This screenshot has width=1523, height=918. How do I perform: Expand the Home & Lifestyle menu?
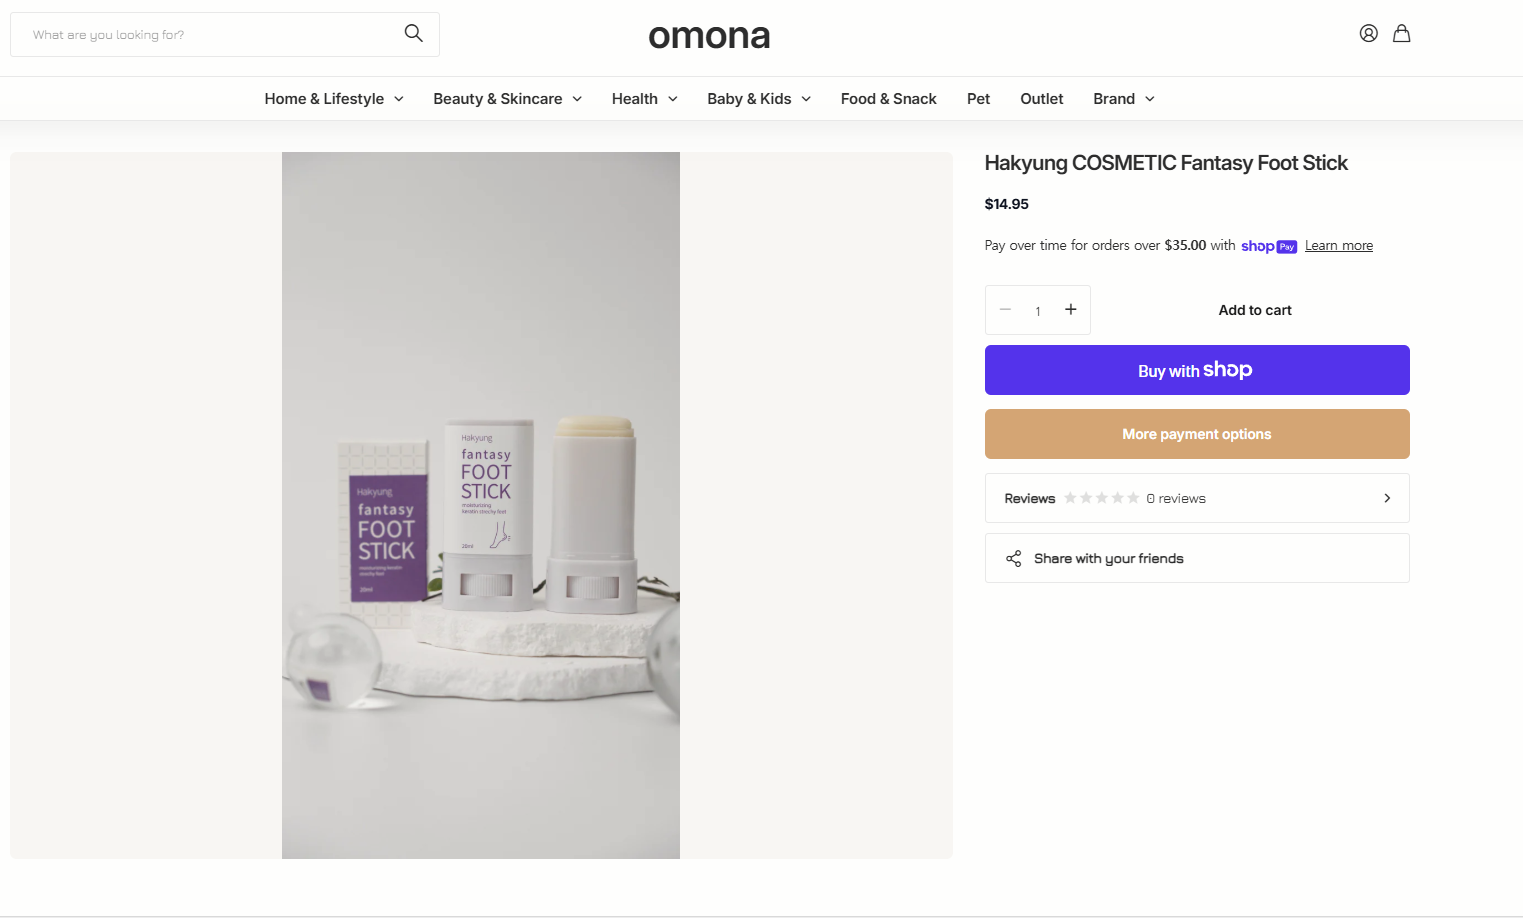[334, 99]
